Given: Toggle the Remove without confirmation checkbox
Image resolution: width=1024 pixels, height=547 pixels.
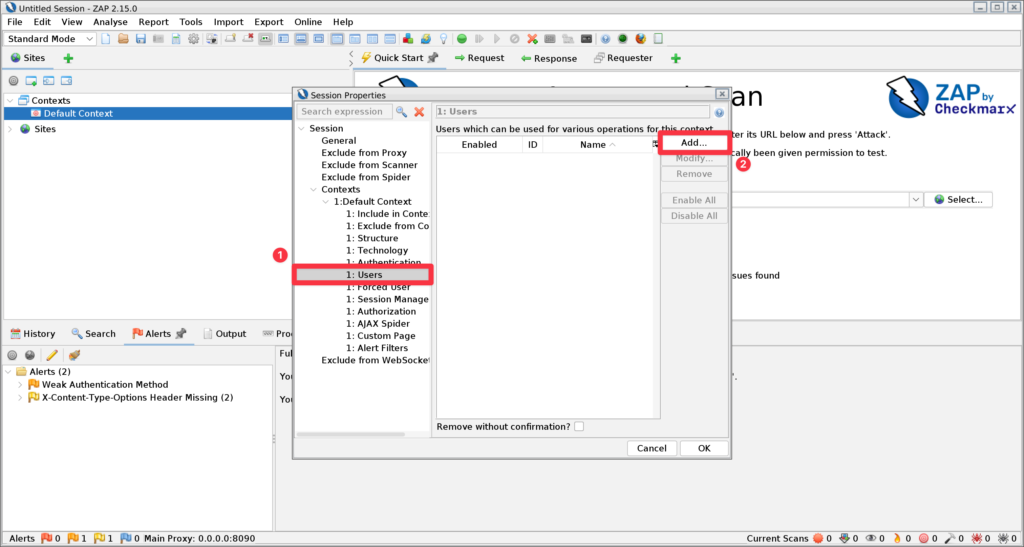Looking at the screenshot, I should click(579, 427).
